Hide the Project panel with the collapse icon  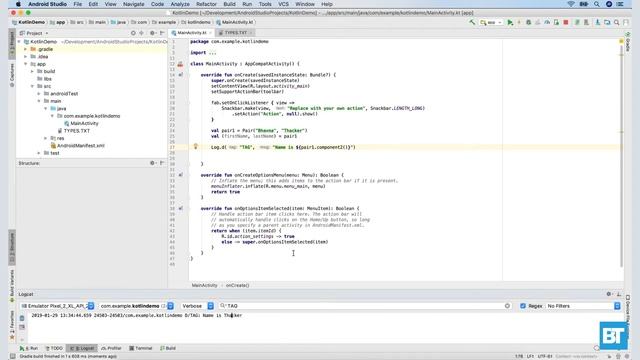(162, 33)
